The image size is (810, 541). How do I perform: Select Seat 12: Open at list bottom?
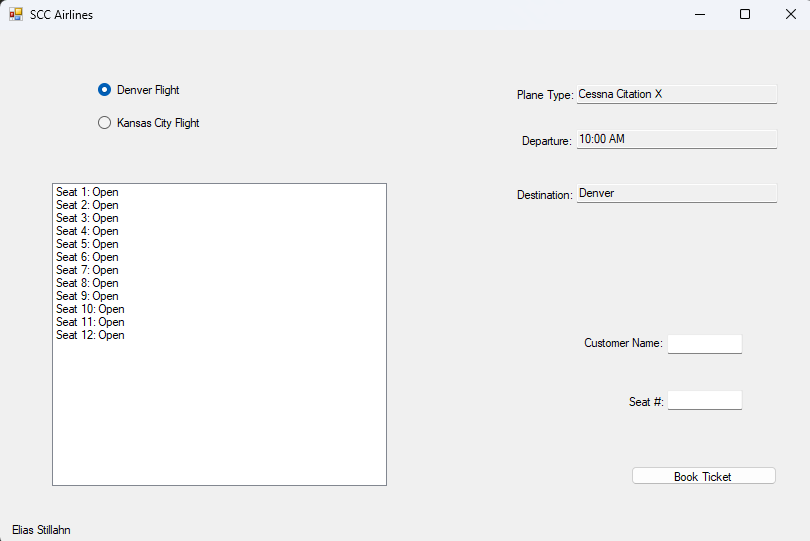click(90, 335)
